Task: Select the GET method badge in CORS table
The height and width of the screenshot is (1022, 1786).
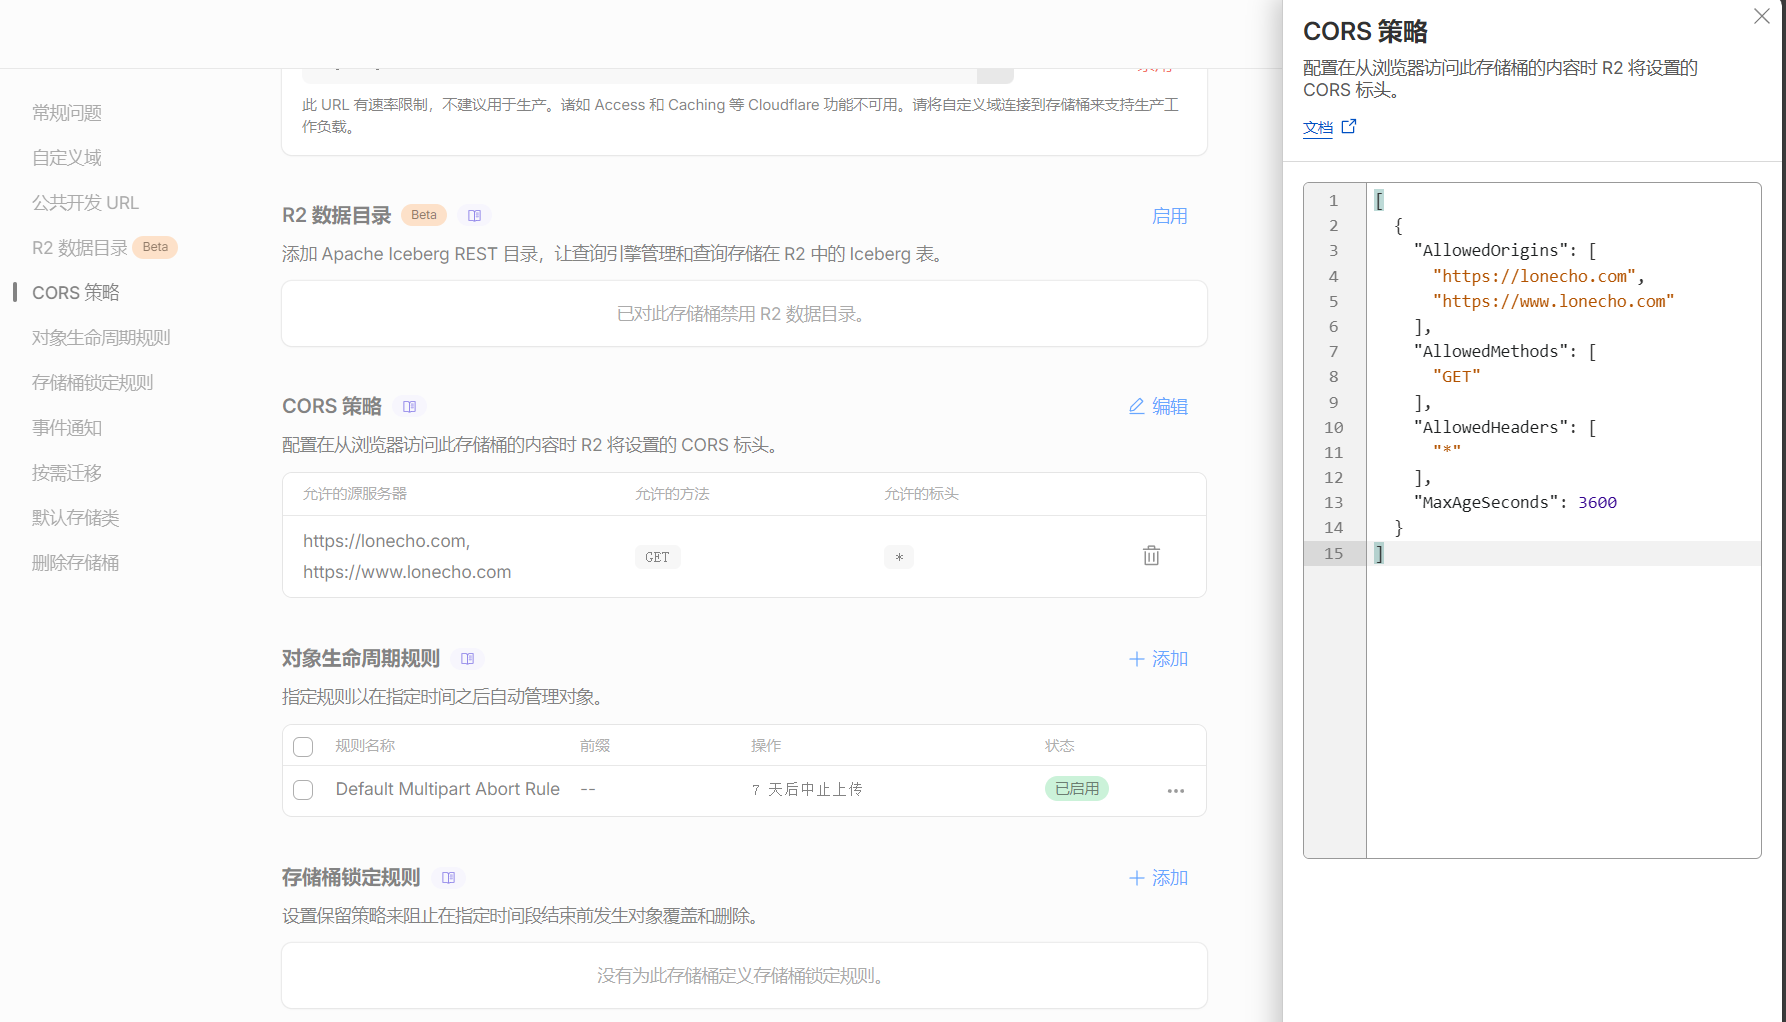Action: (657, 557)
